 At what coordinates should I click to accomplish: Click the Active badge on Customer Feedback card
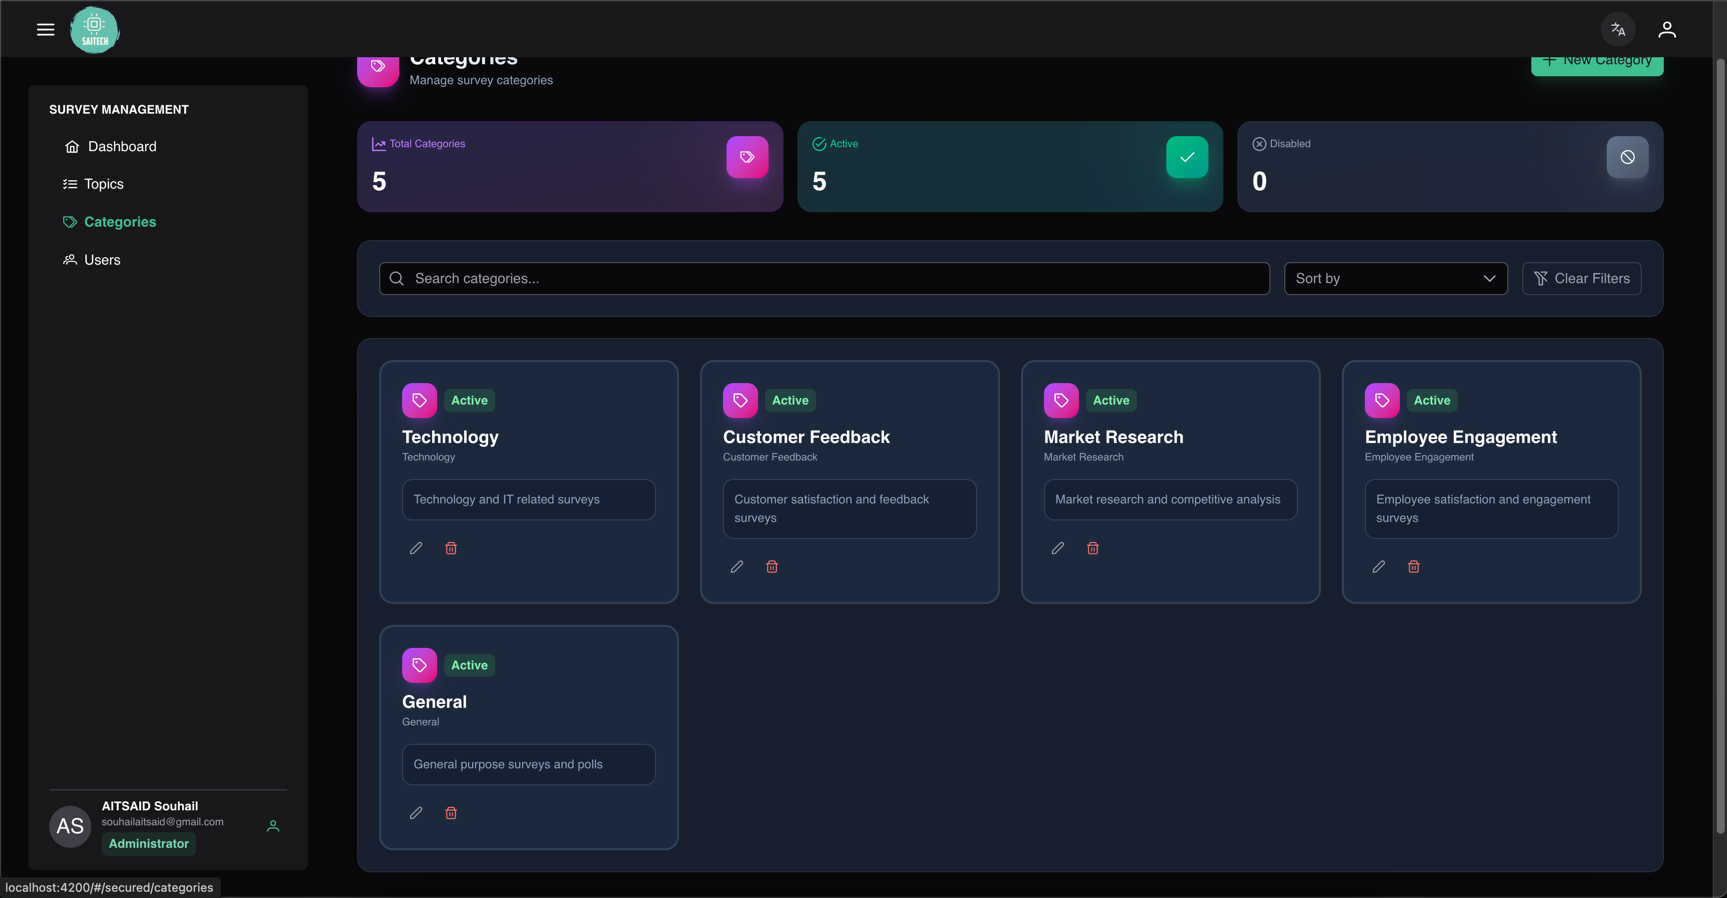(x=790, y=400)
